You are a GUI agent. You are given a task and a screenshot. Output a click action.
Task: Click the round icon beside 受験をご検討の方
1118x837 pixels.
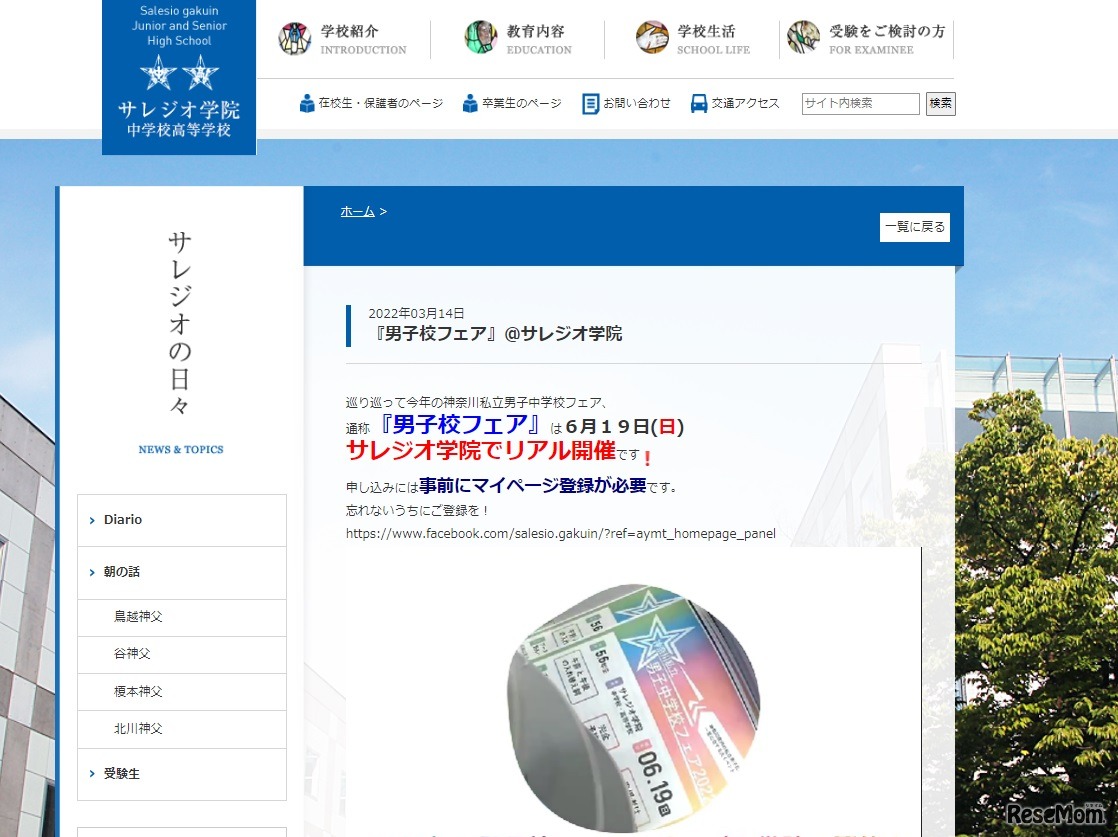803,38
